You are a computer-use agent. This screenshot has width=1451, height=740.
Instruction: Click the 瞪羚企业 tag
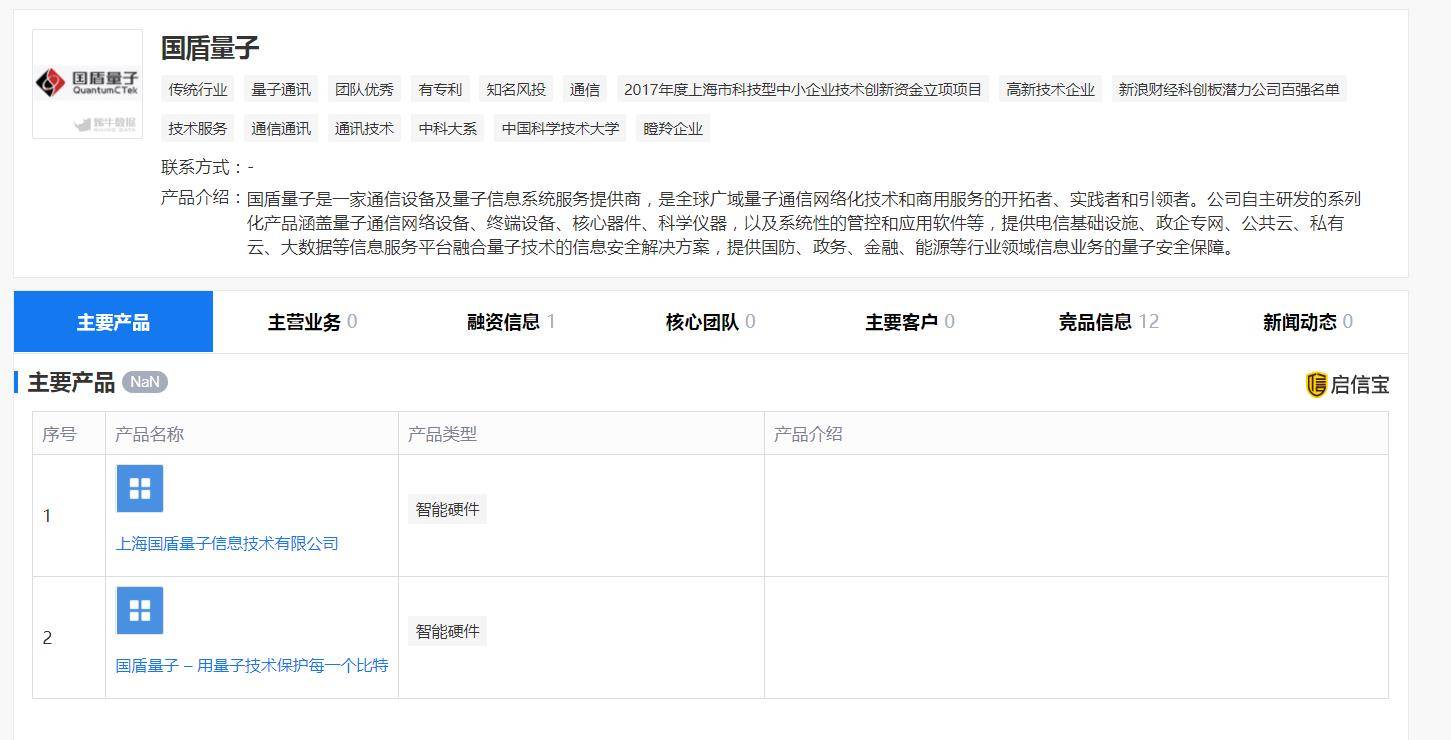[673, 128]
